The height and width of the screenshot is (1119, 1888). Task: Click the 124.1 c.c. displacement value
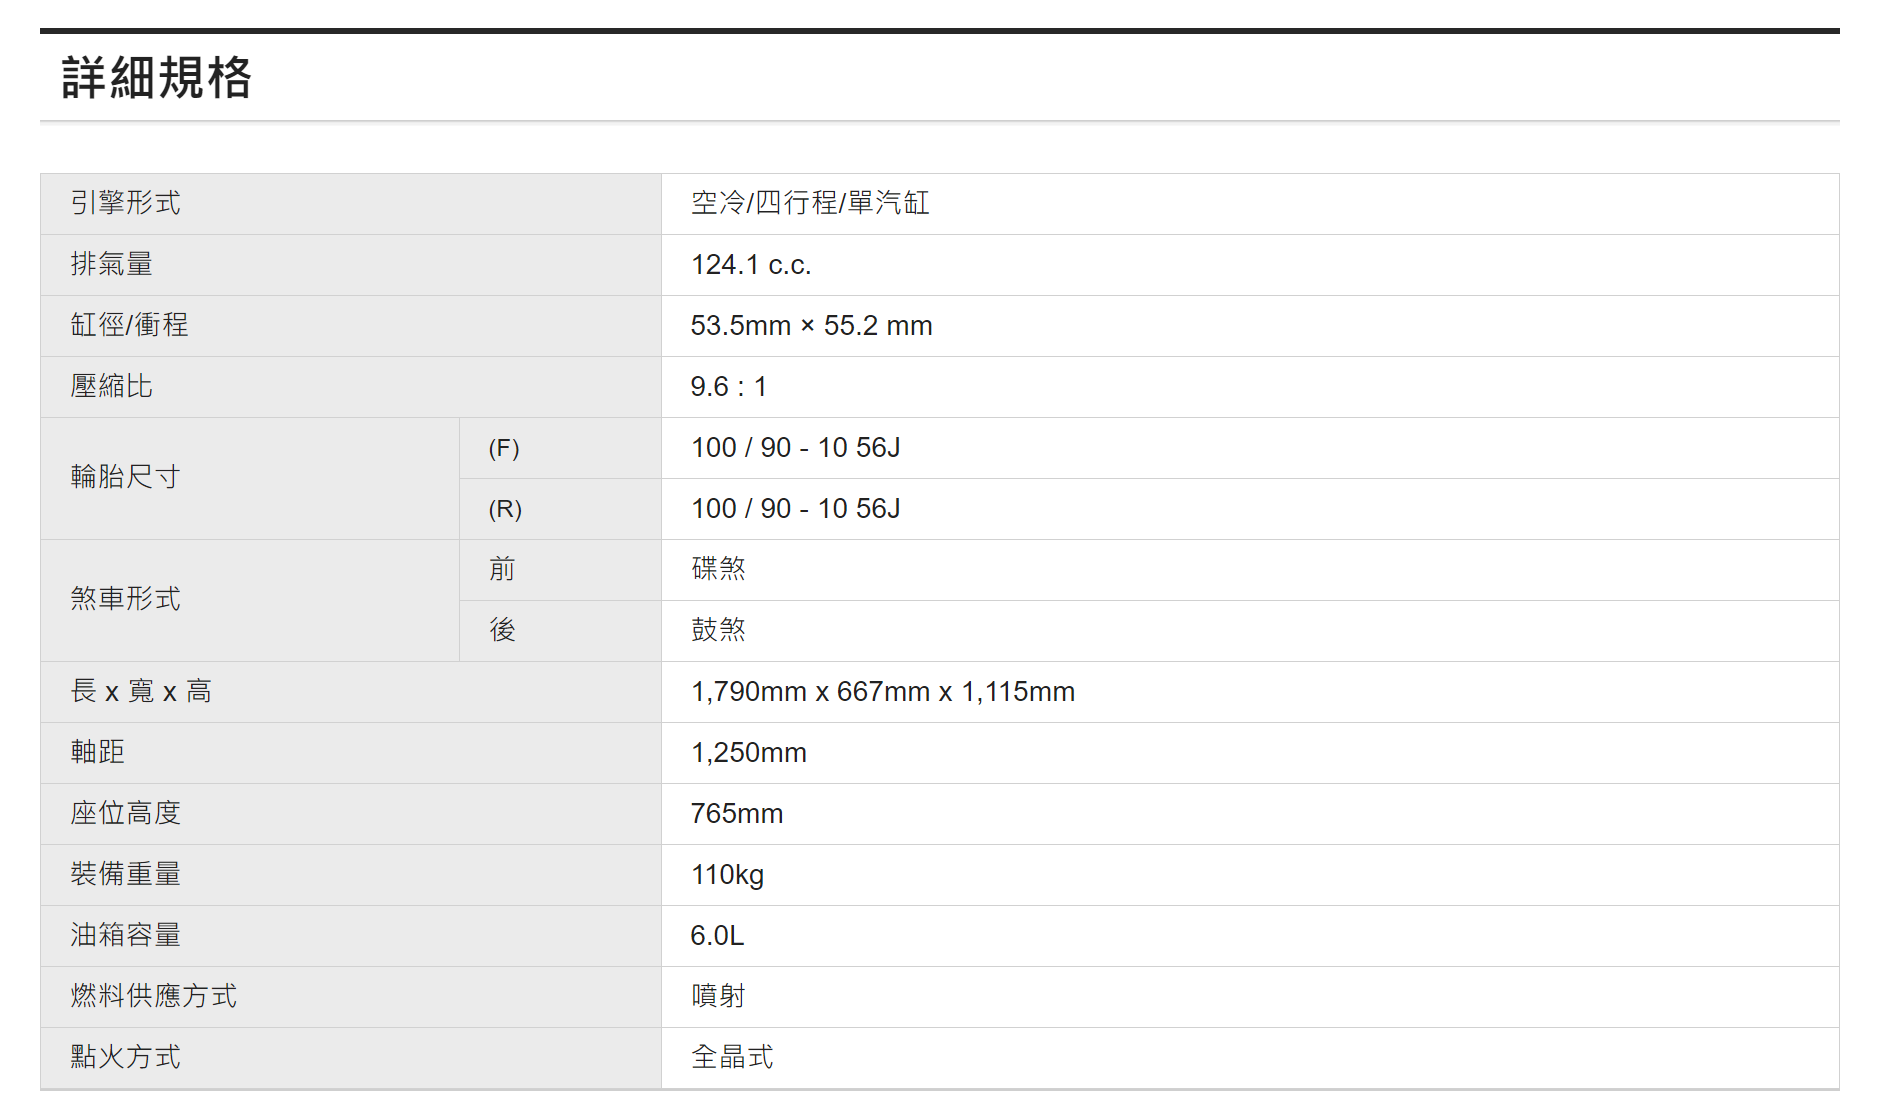pyautogui.click(x=751, y=265)
